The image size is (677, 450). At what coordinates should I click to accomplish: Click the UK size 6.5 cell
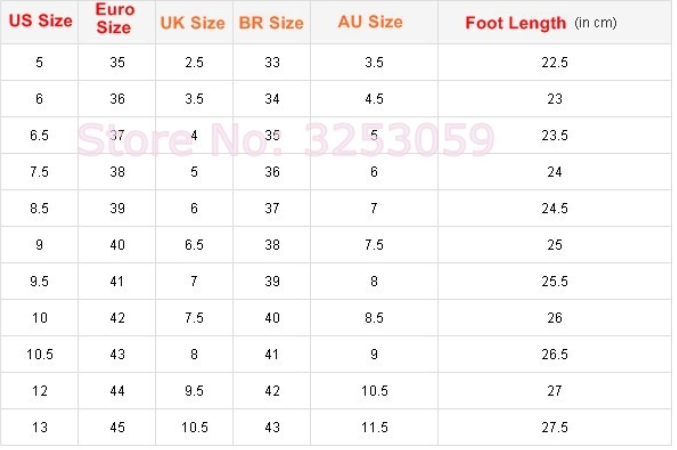194,245
